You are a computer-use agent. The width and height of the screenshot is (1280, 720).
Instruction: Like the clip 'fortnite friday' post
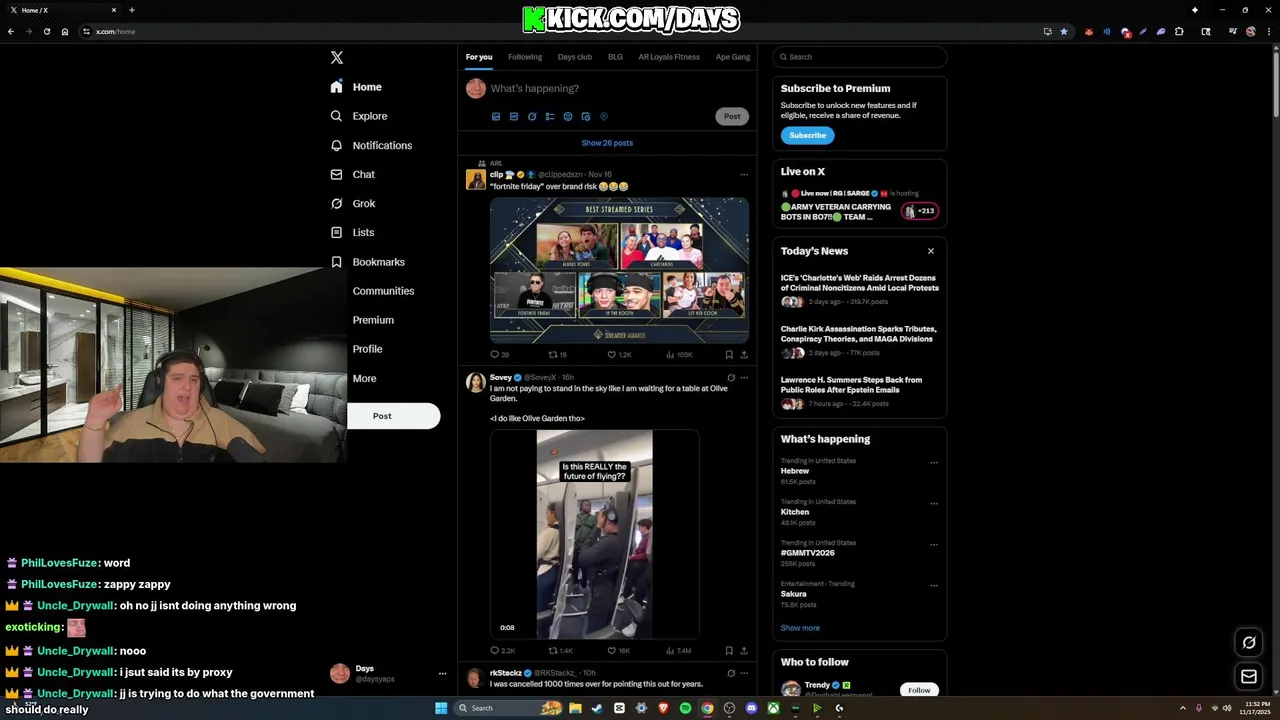coord(612,354)
